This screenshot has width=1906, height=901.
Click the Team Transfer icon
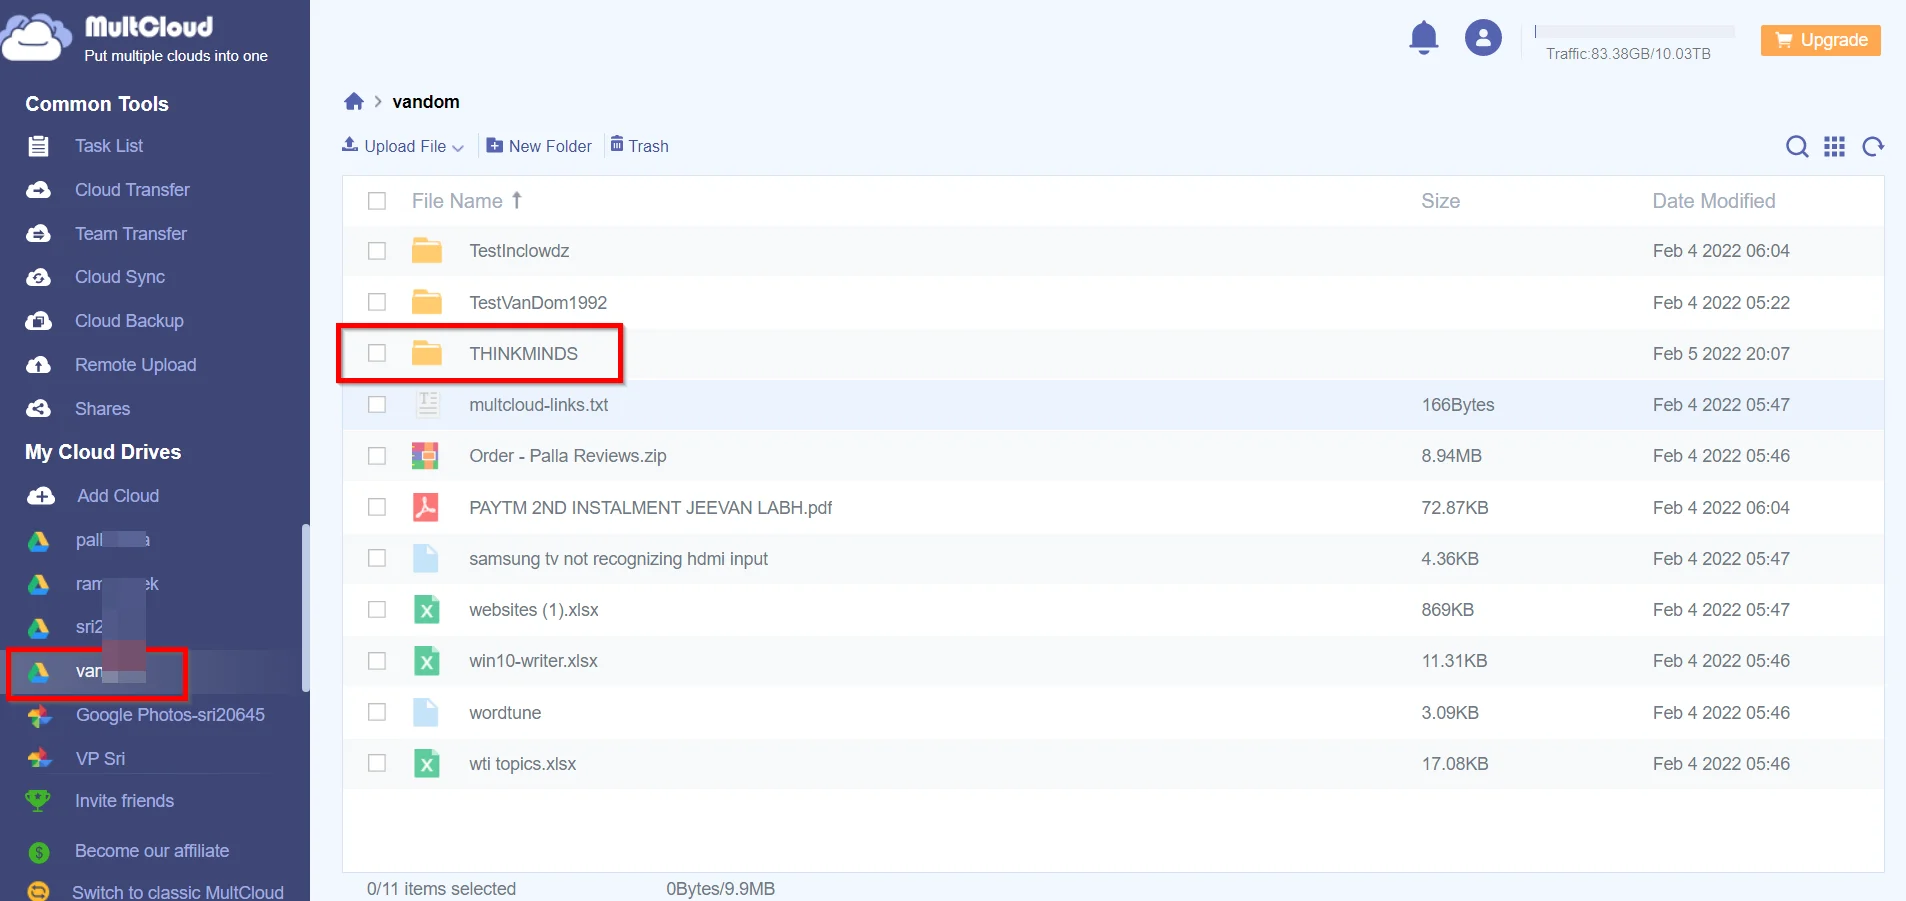coord(38,234)
